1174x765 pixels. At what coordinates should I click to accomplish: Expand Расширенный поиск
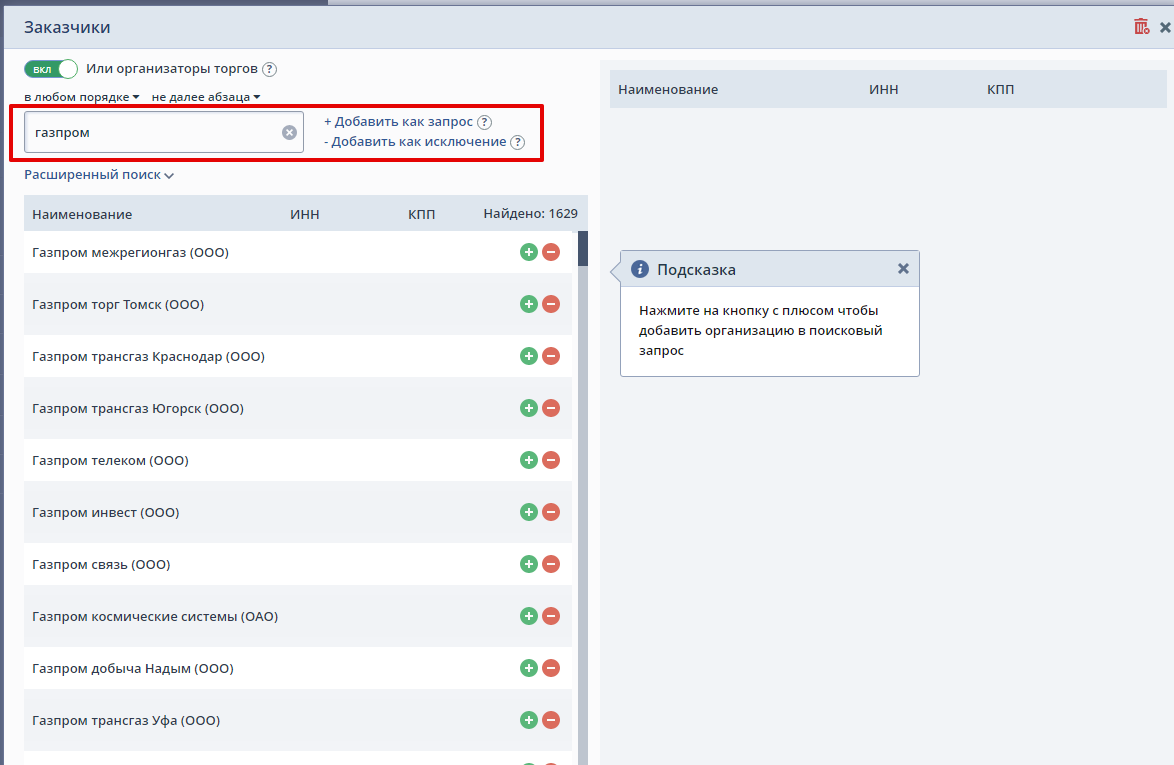pos(99,174)
